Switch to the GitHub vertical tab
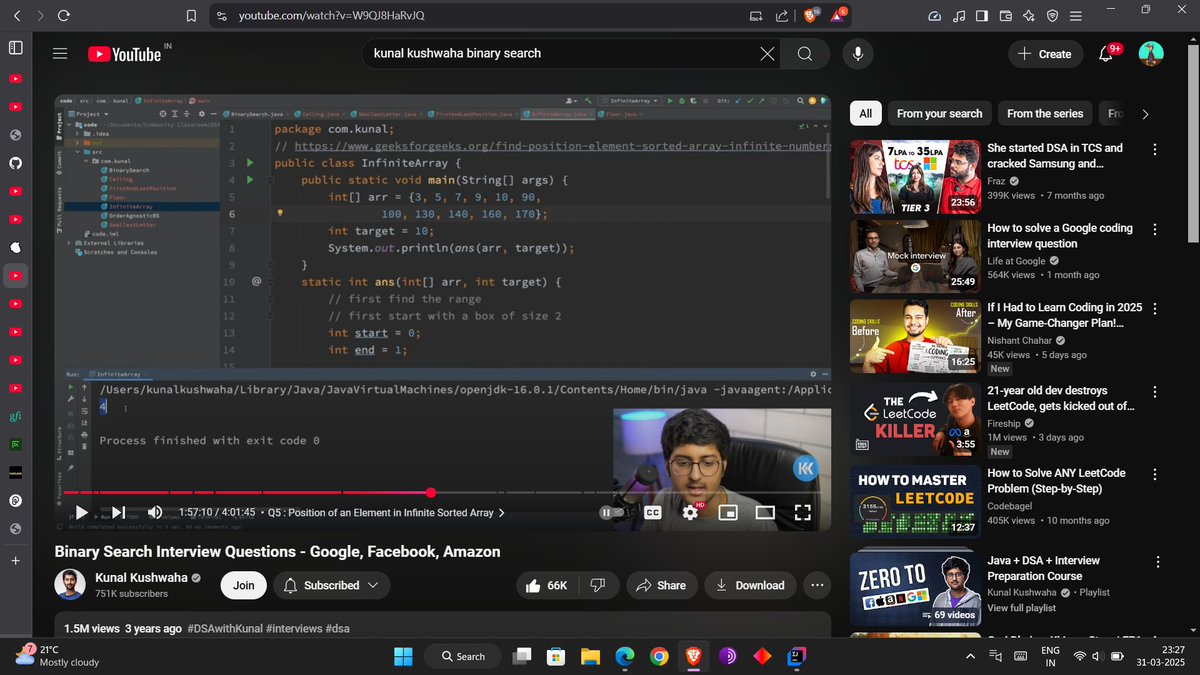The height and width of the screenshot is (675, 1200). click(15, 162)
